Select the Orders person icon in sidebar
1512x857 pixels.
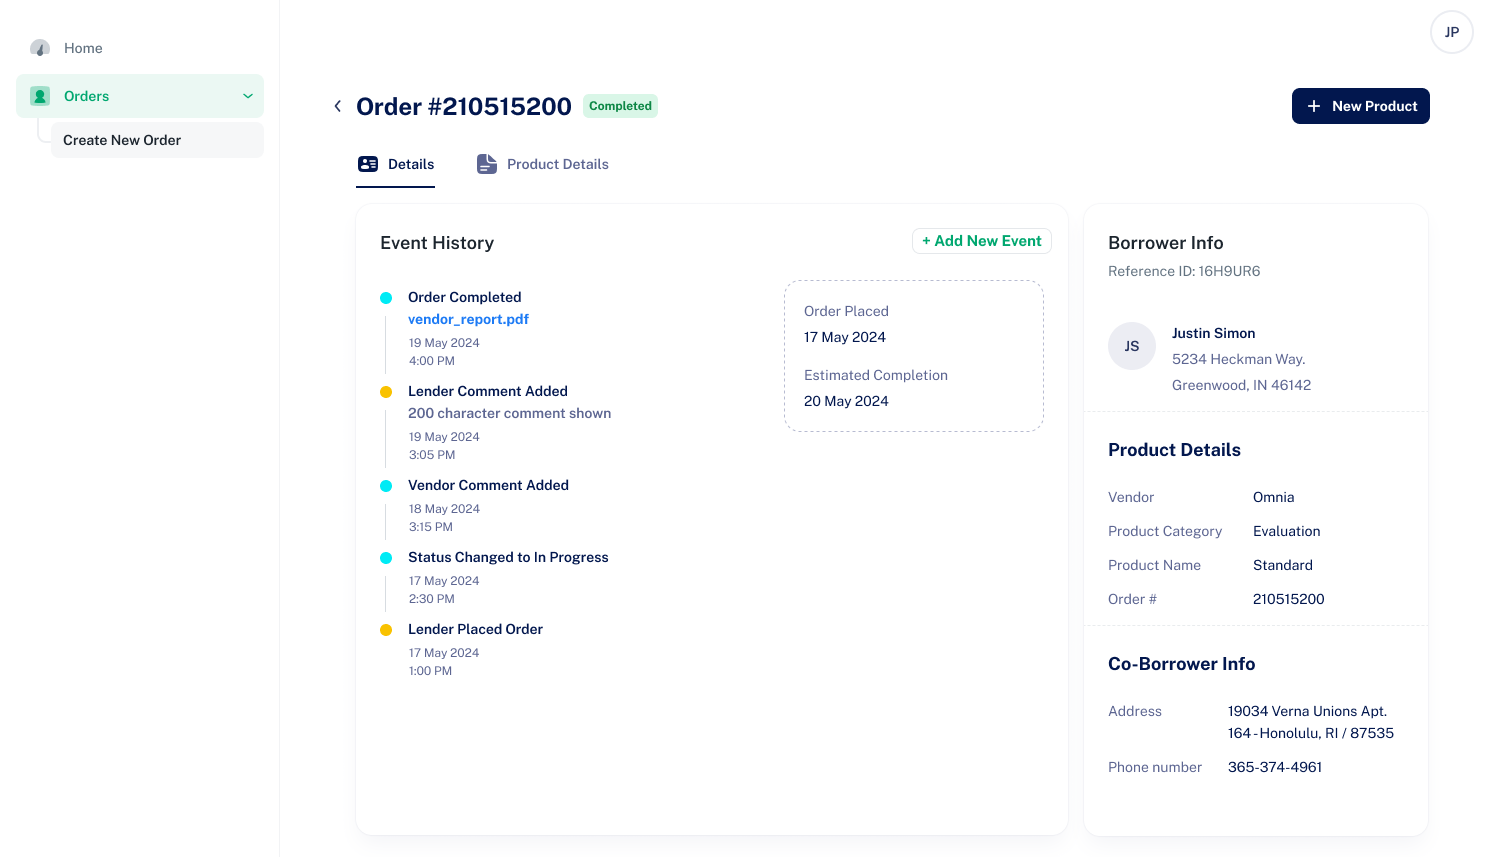coord(39,95)
